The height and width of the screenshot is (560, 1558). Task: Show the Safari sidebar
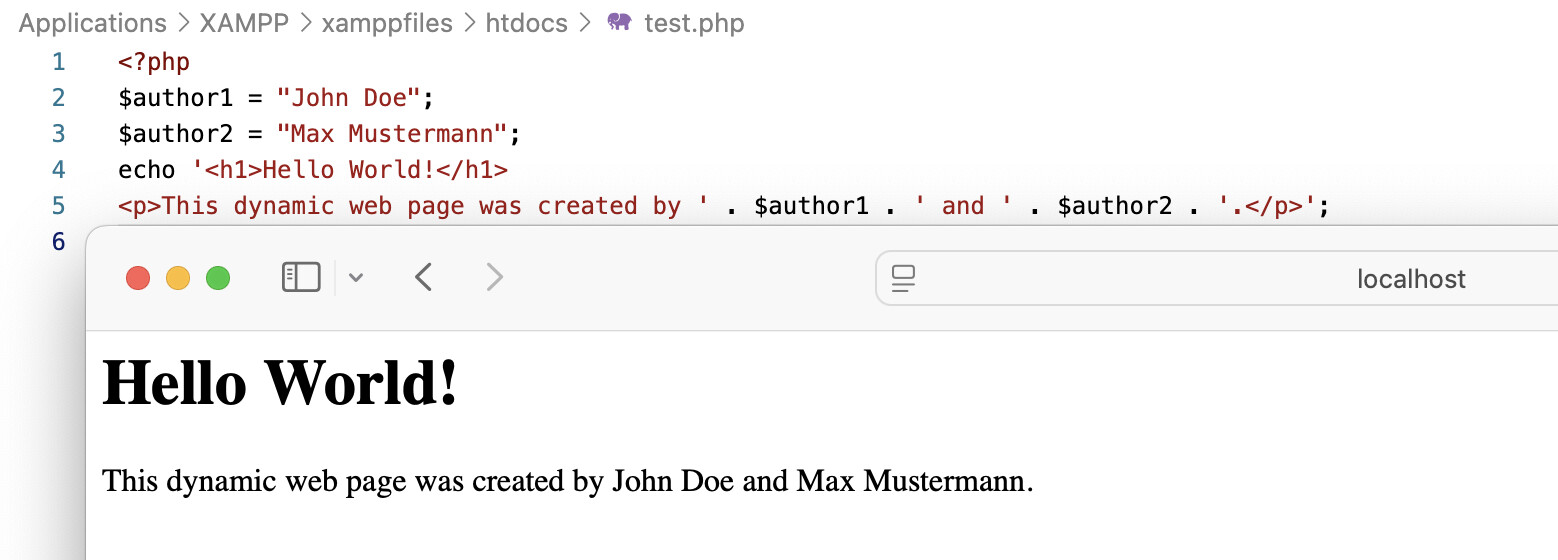[x=301, y=277]
